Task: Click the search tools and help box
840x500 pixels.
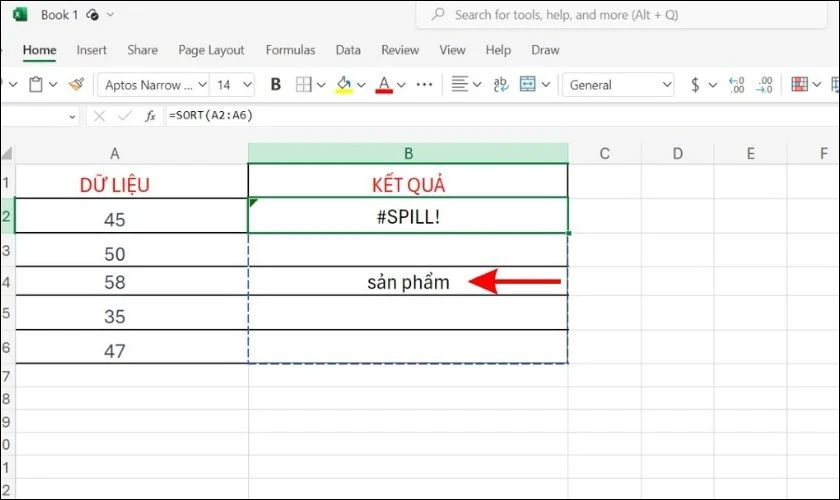Action: (x=621, y=15)
